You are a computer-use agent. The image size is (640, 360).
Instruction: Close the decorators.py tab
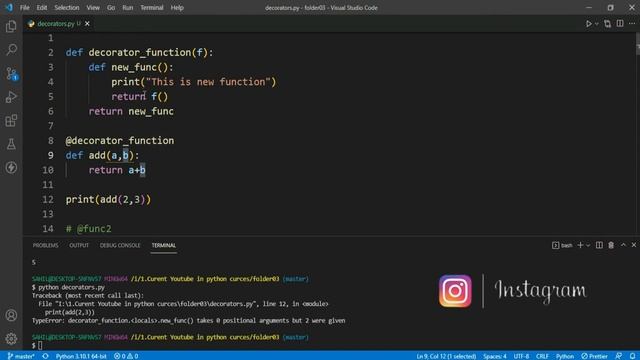click(x=87, y=24)
